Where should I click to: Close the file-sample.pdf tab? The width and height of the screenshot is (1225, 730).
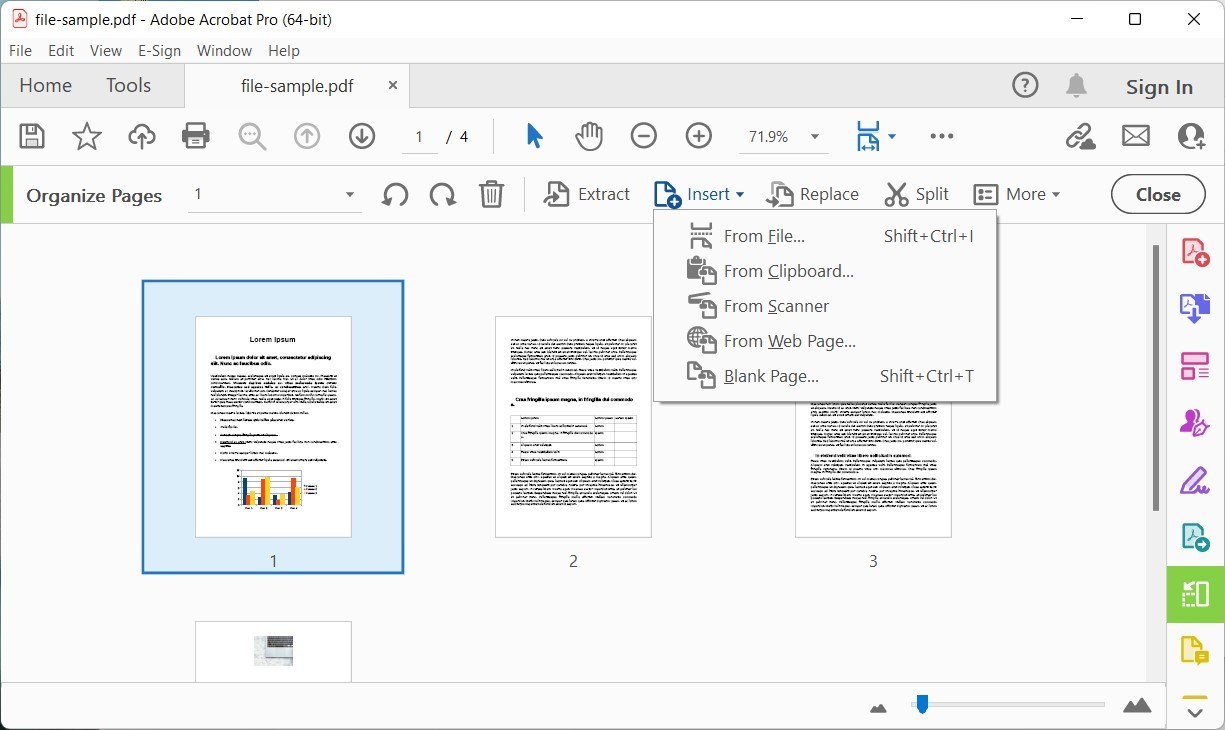point(393,86)
